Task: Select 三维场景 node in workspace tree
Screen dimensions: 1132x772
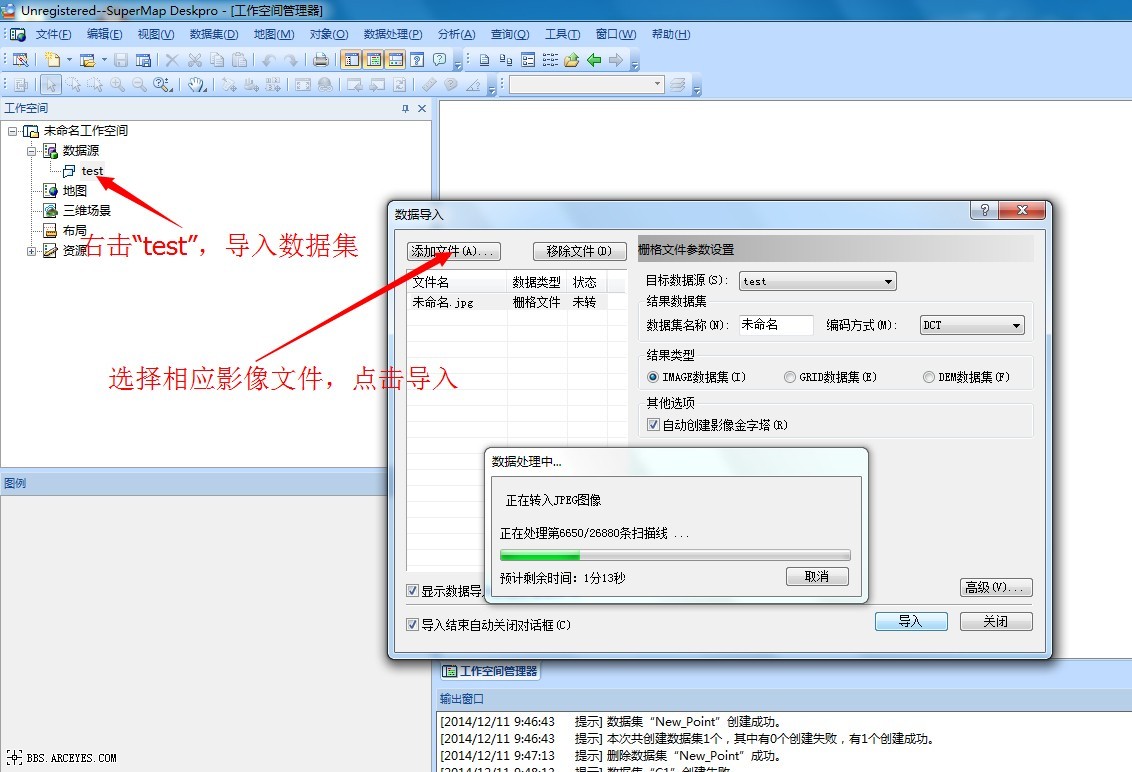Action: coord(87,211)
